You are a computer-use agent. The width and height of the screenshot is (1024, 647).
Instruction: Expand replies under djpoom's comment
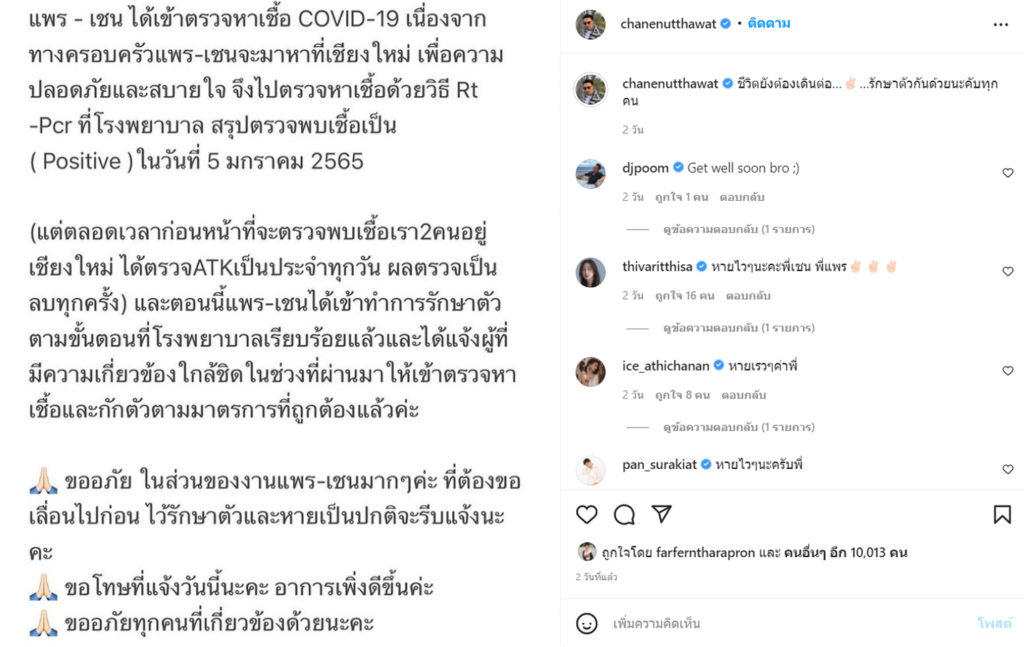click(739, 229)
